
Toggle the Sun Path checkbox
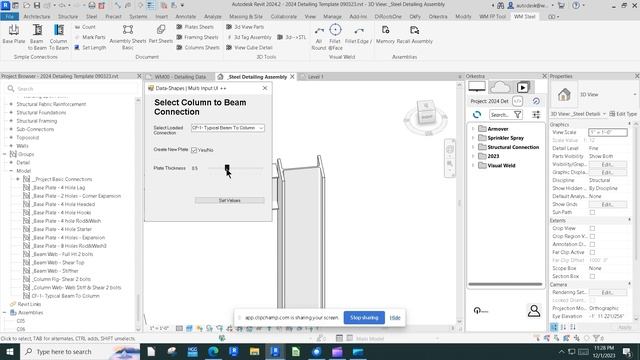592,212
